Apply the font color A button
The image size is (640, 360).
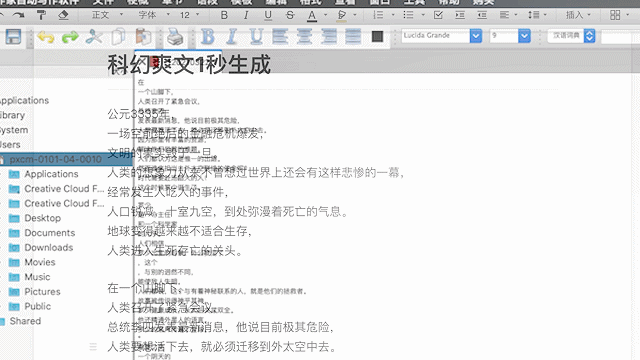312,16
